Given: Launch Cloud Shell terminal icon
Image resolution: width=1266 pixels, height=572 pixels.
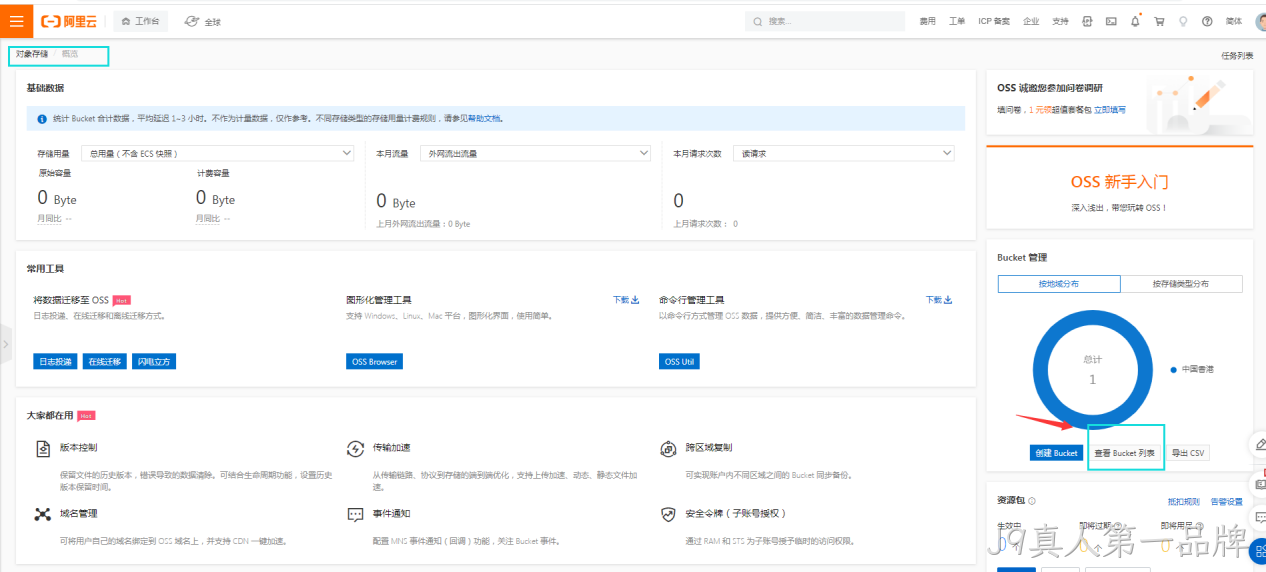Looking at the screenshot, I should pos(1111,21).
